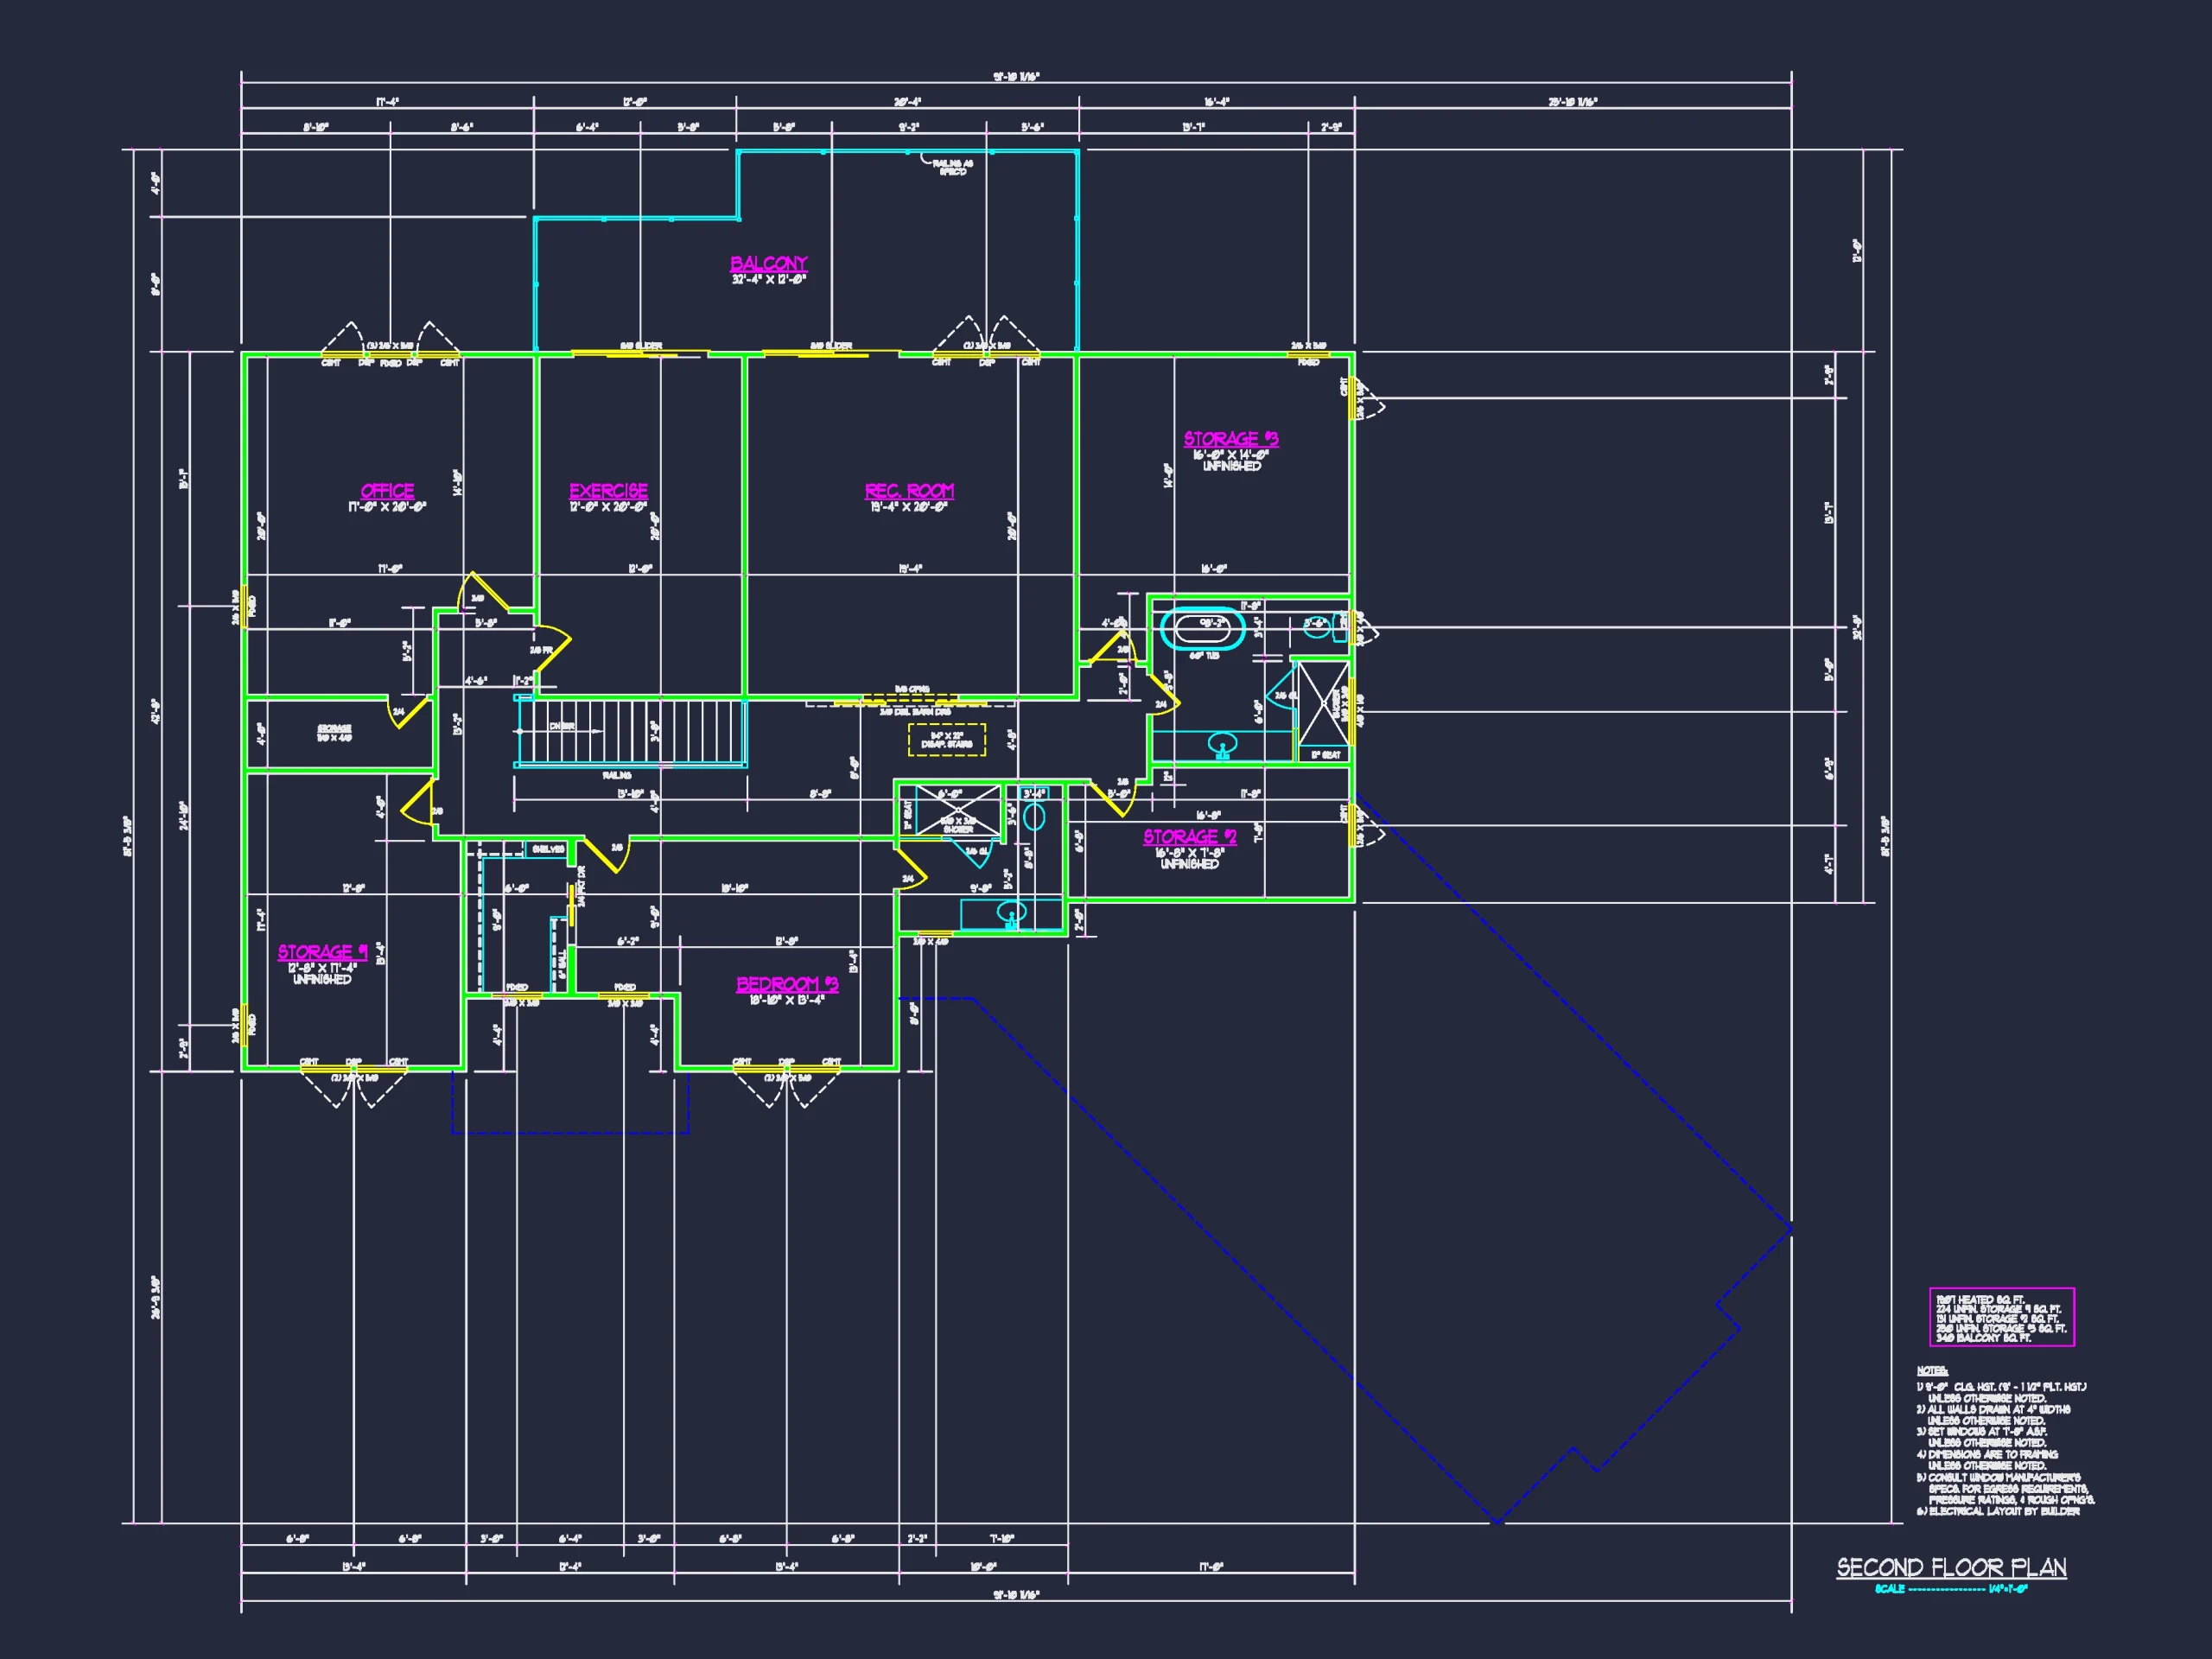The height and width of the screenshot is (1659, 2212).
Task: Select the BALCONY SQ. FT. line
Action: 1983,1338
